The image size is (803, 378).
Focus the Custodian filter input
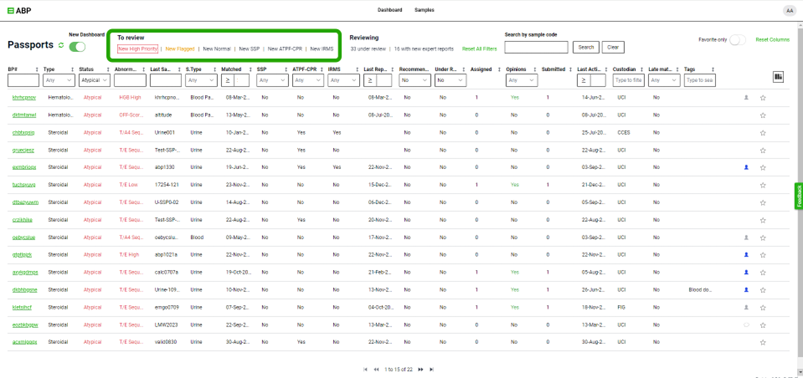[x=628, y=80]
